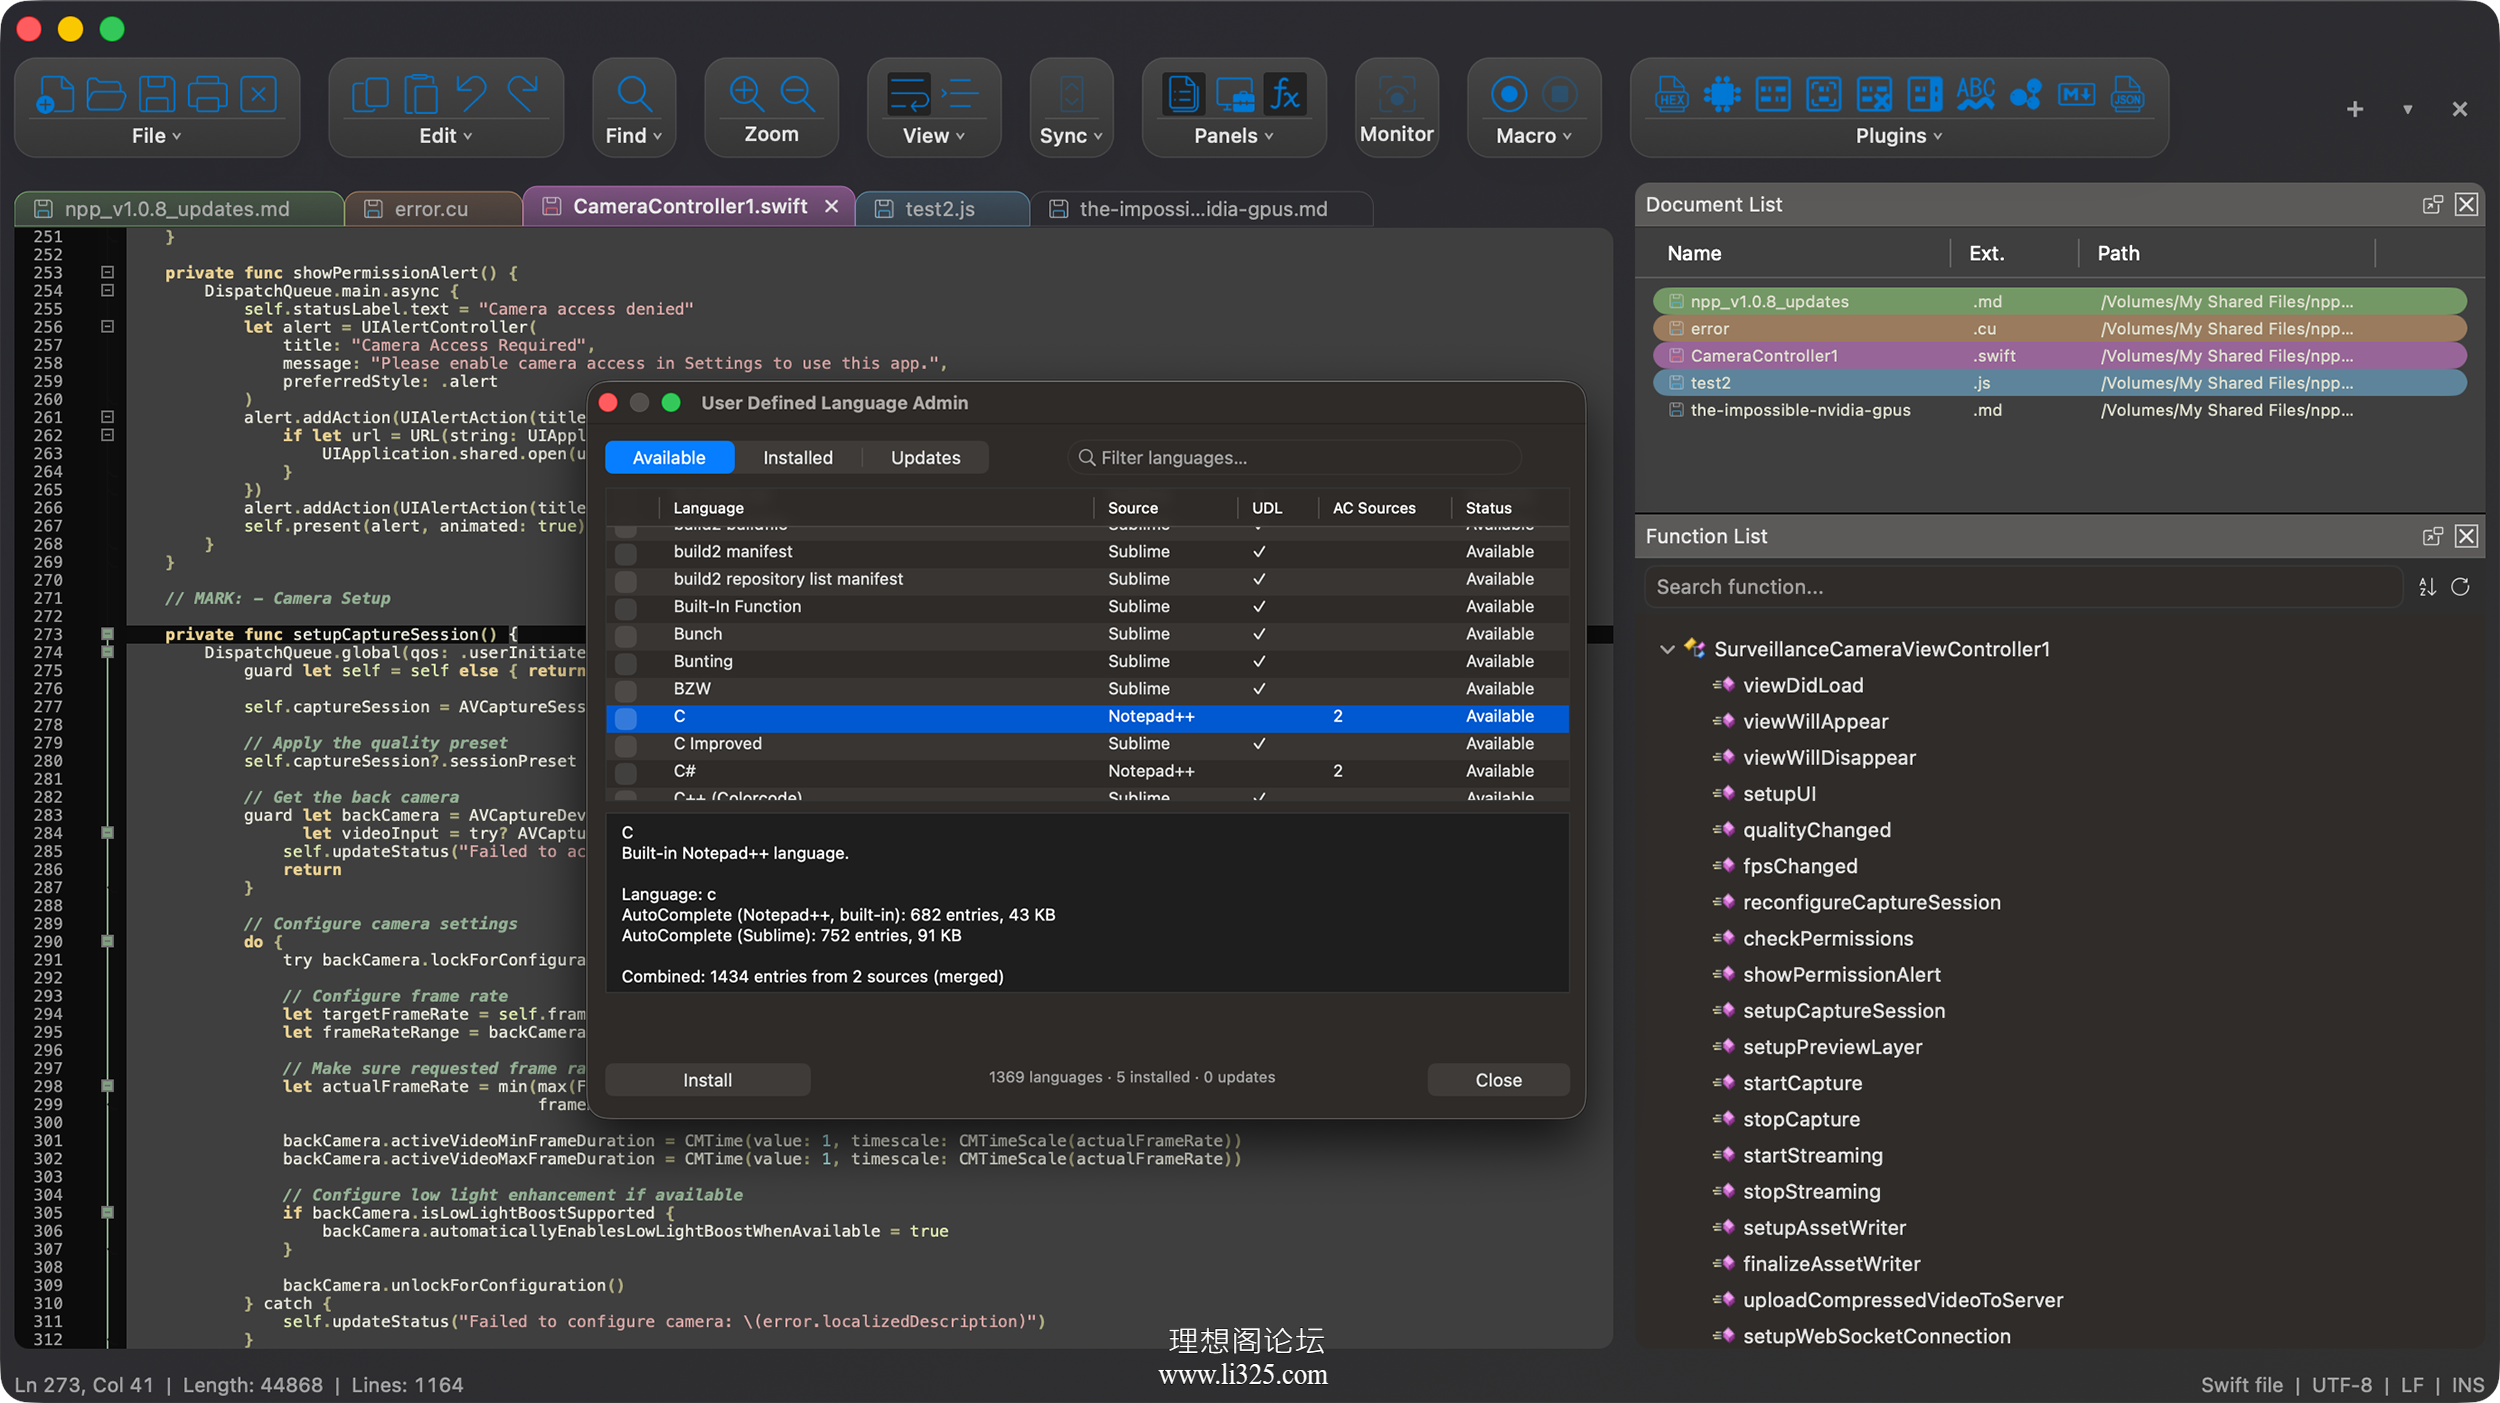Expand the Macro dropdown menu
This screenshot has width=2500, height=1403.
tap(1533, 135)
